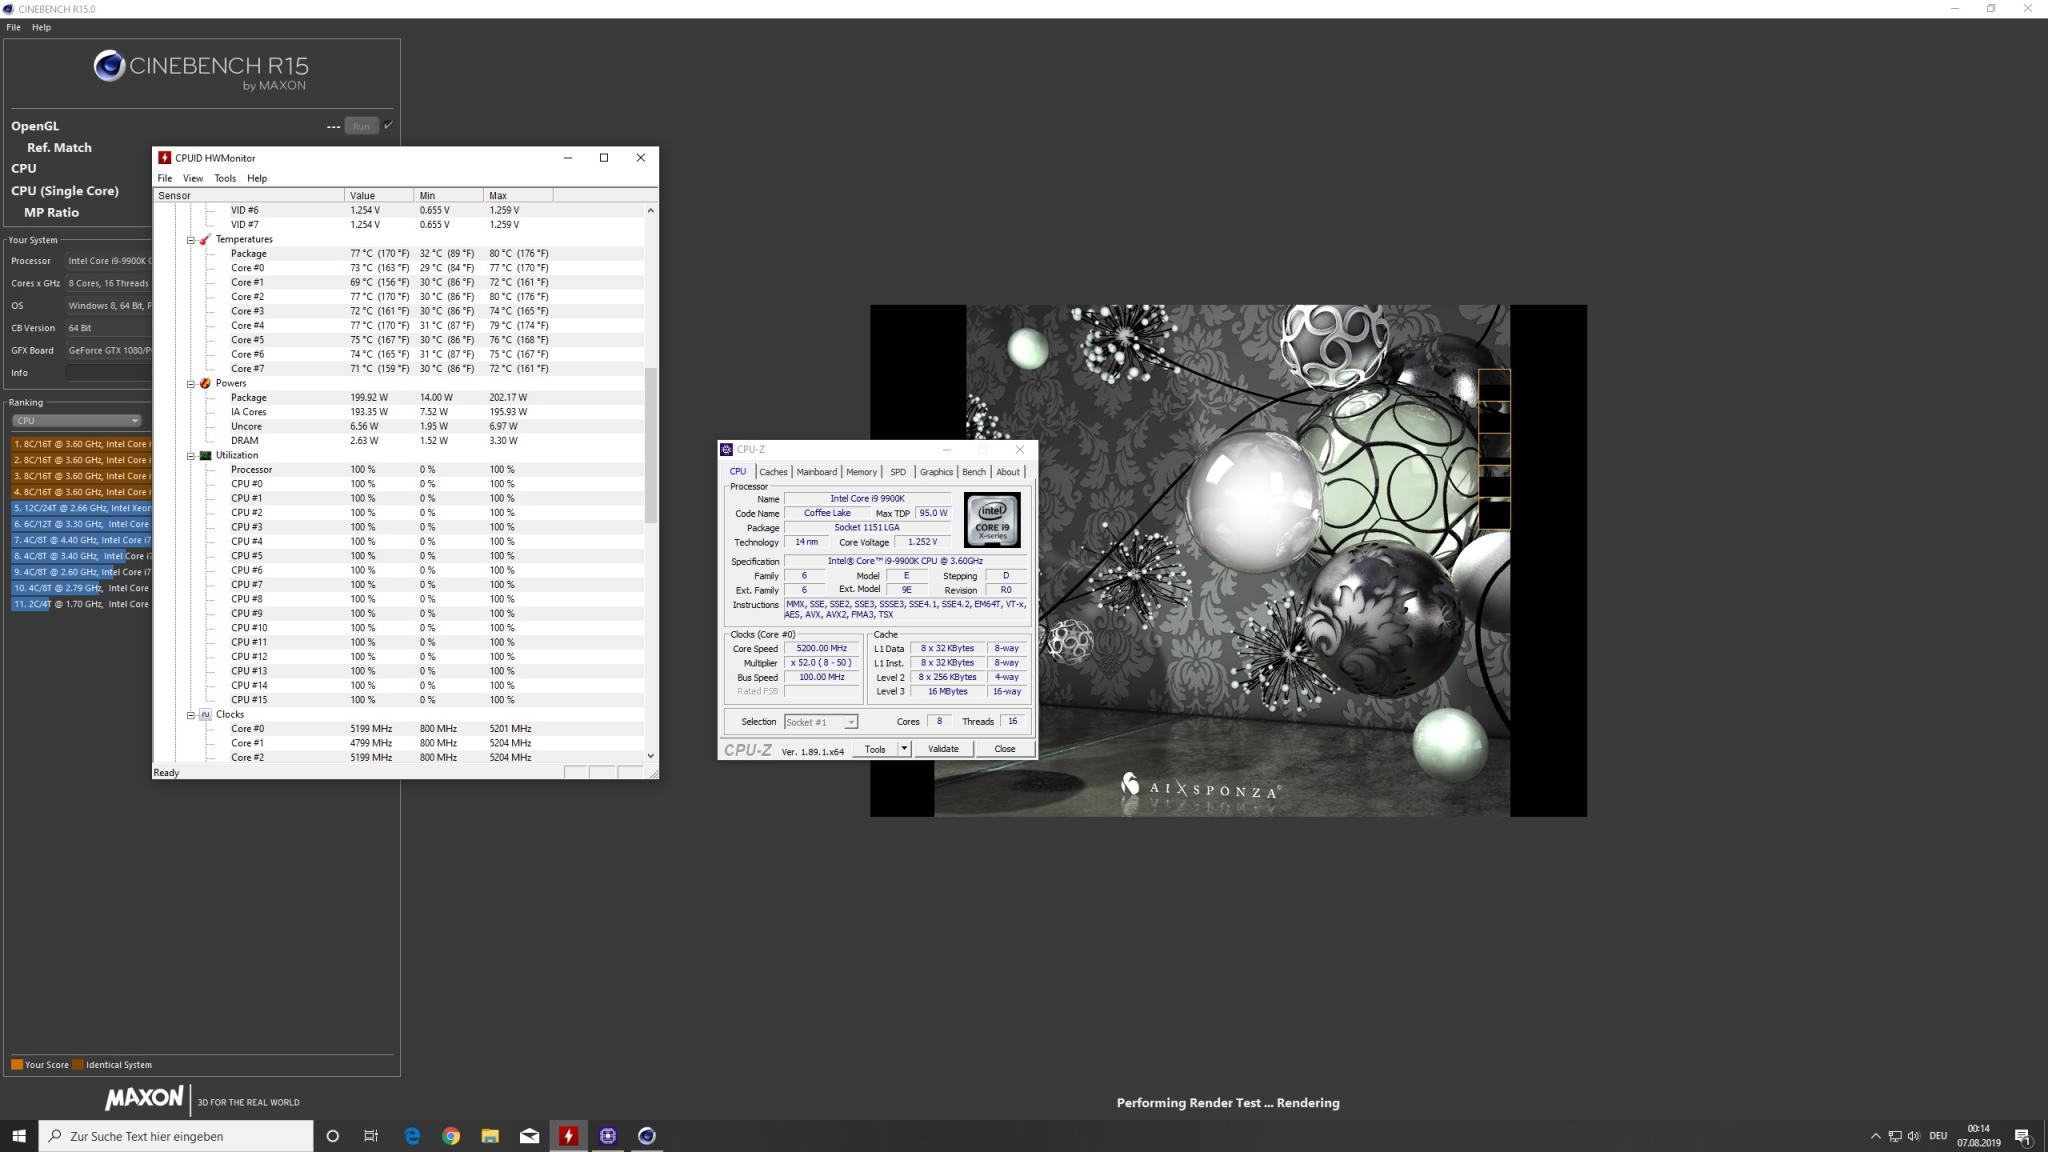Show hidden system tray icons

[1875, 1136]
